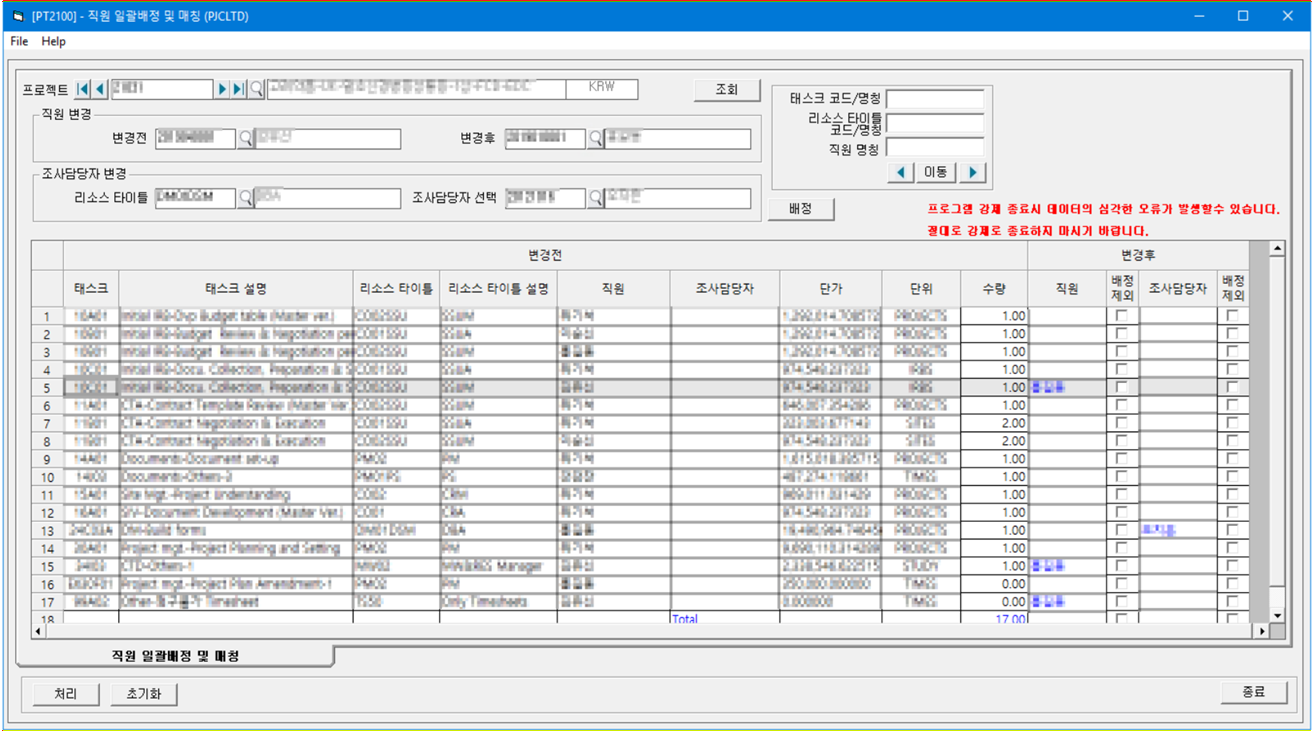Click left arrow next to 이동 button
Screen dimensions: 1313x732
[x=901, y=173]
